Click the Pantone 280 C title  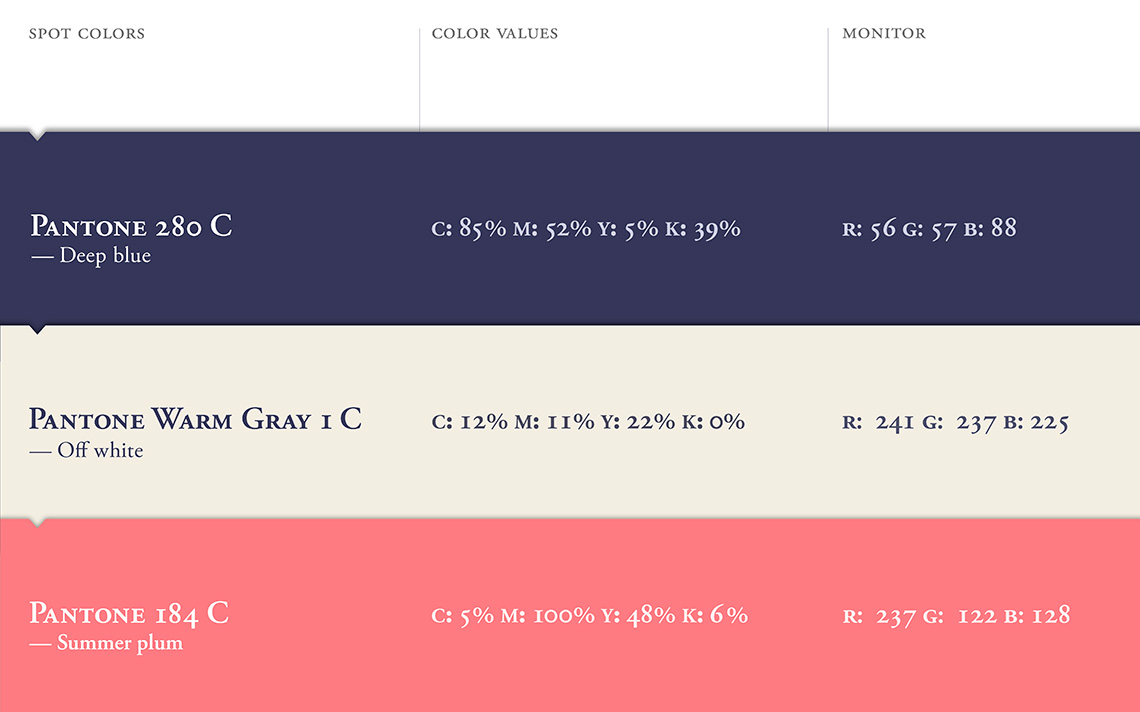point(131,226)
